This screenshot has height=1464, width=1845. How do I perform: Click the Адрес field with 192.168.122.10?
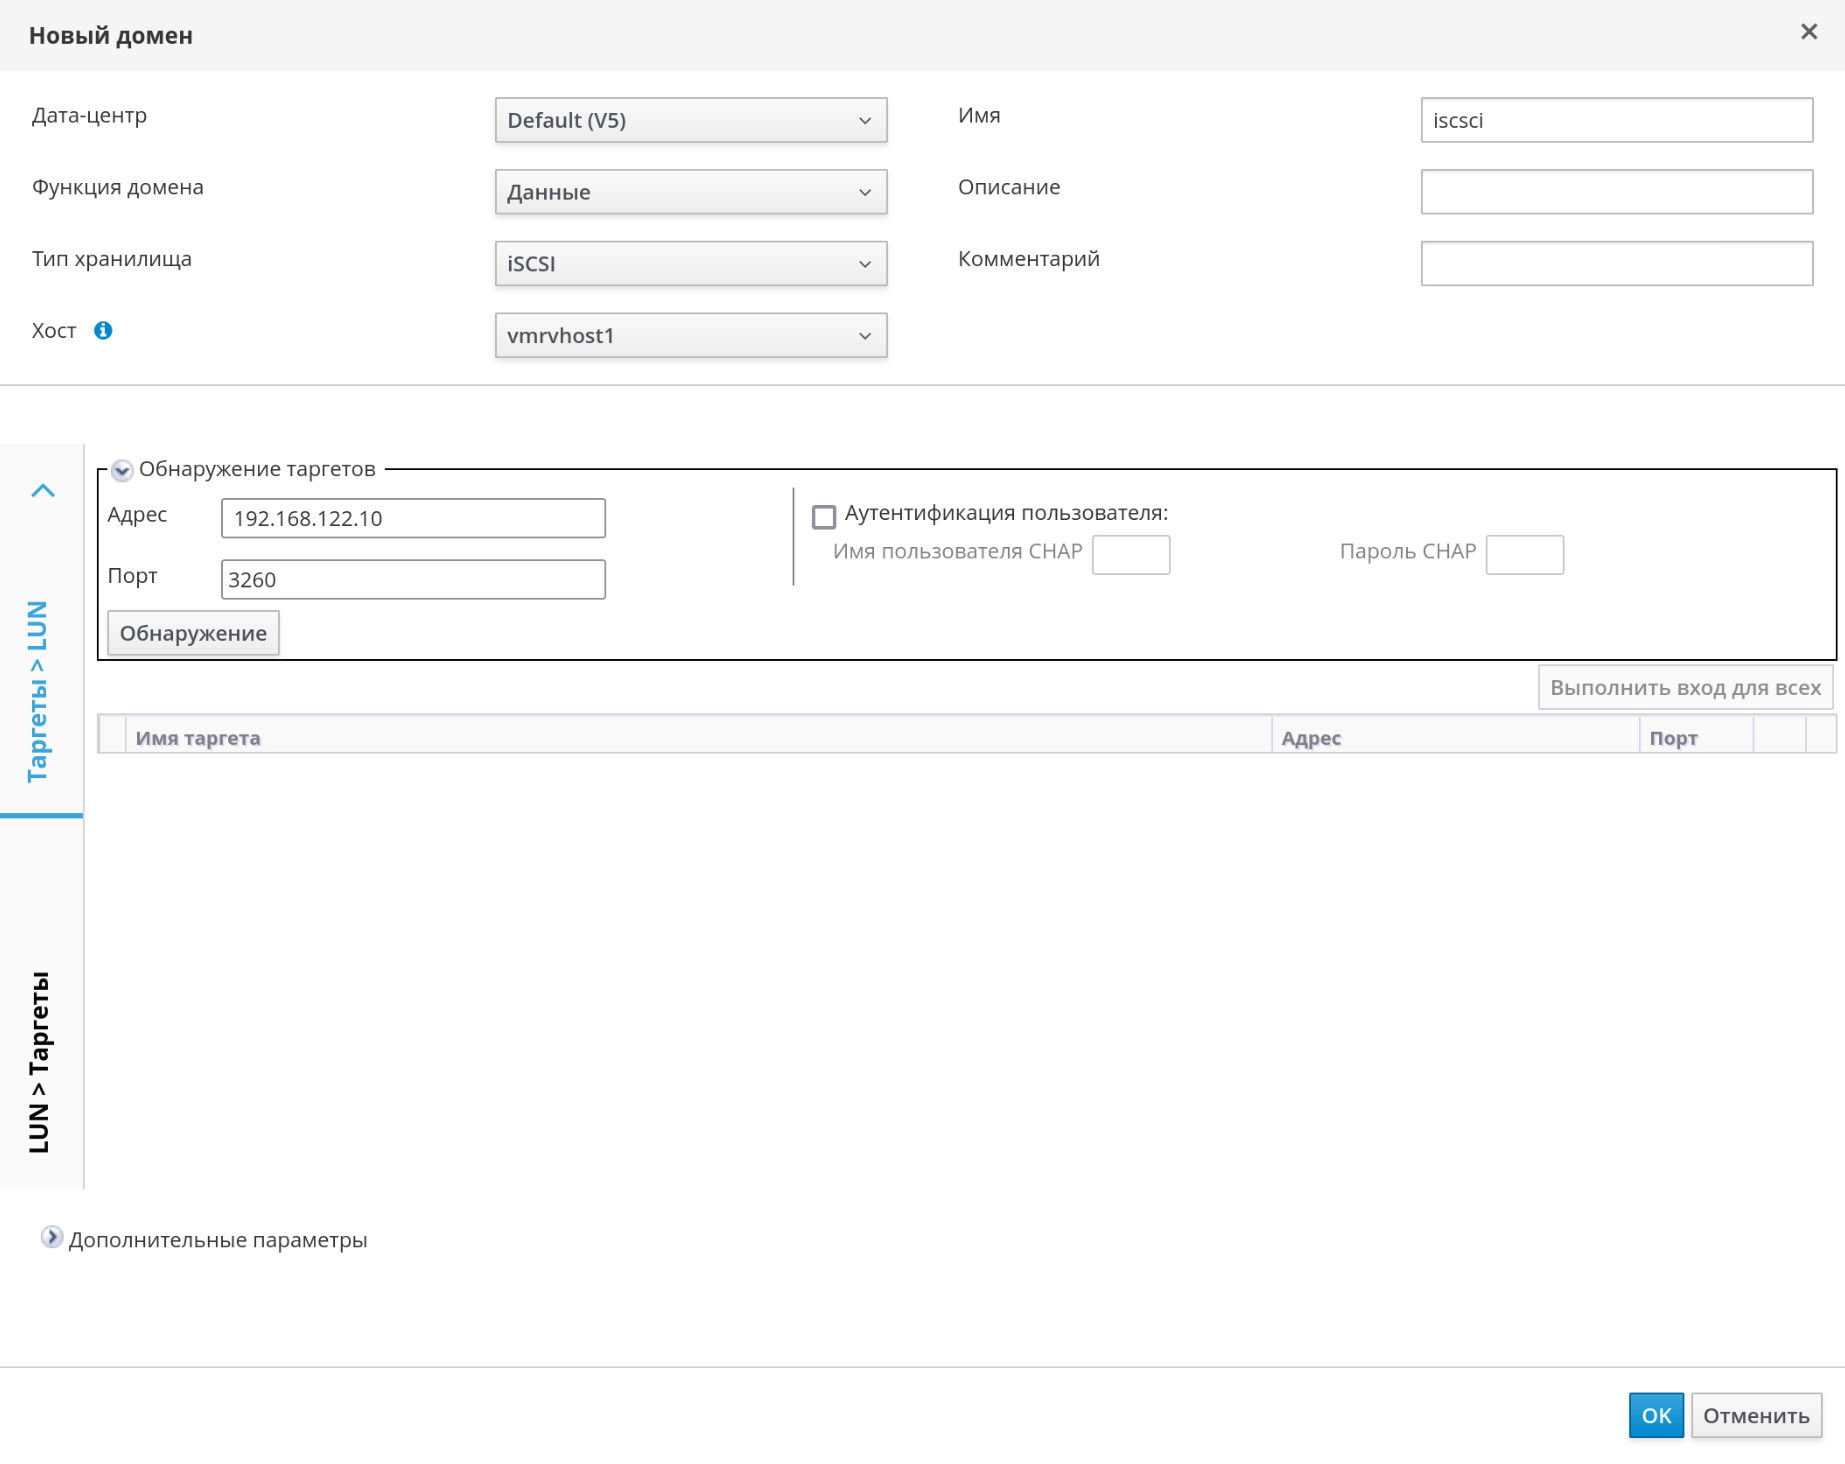413,518
